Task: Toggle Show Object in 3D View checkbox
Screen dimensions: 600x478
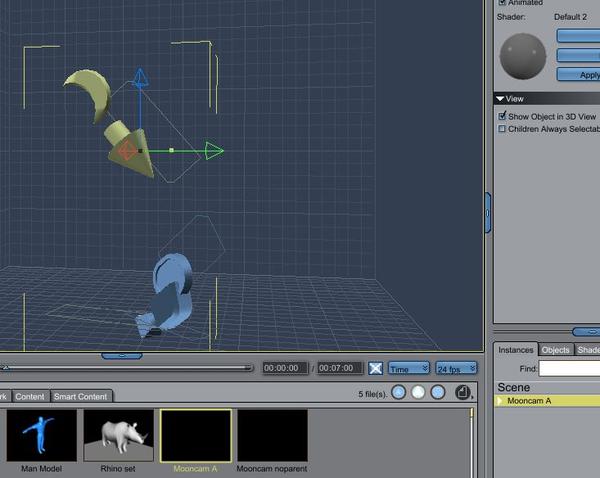Action: [x=502, y=116]
